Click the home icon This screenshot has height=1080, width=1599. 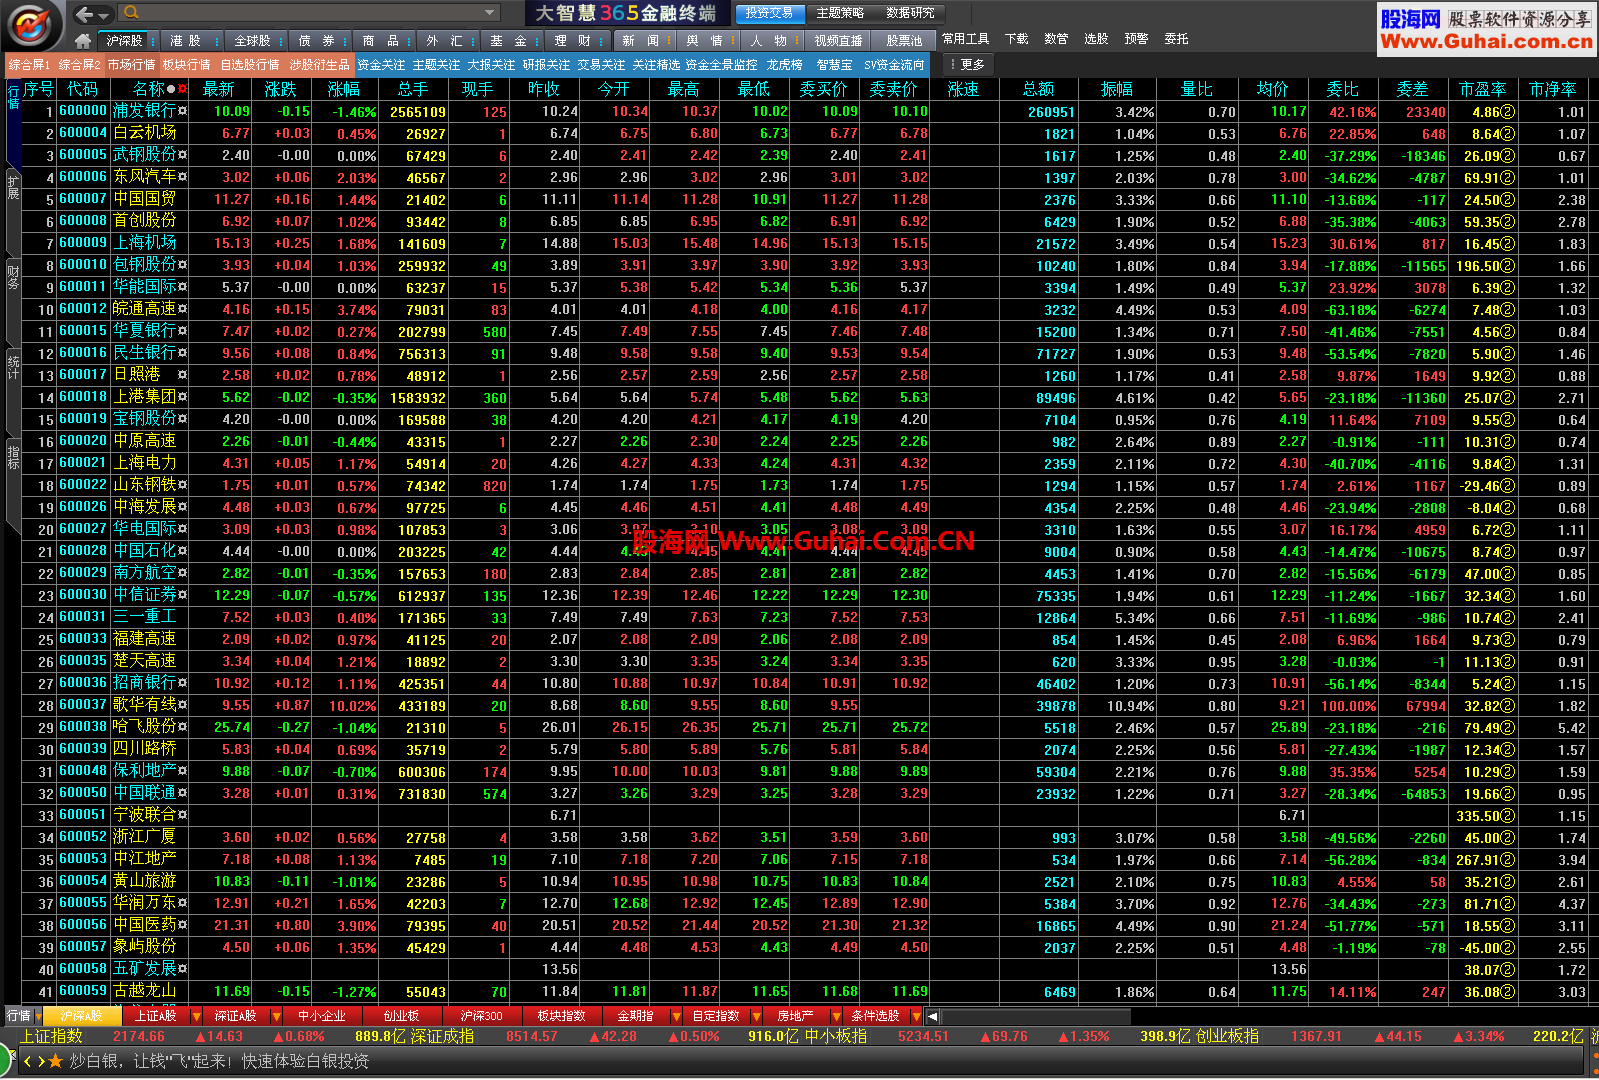pyautogui.click(x=83, y=41)
